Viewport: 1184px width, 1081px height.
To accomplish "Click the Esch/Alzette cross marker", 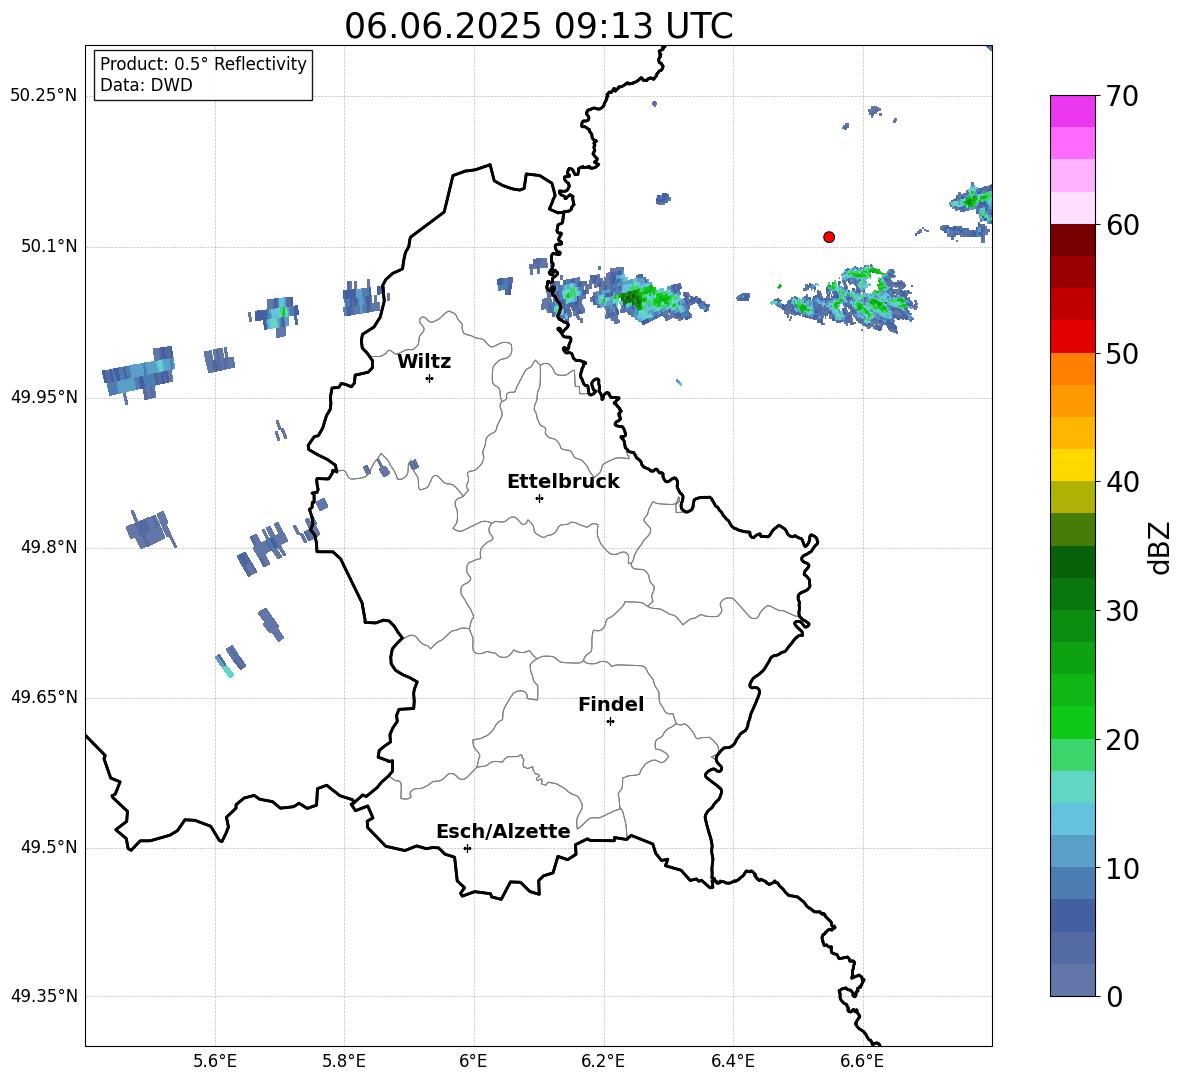I will (467, 848).
